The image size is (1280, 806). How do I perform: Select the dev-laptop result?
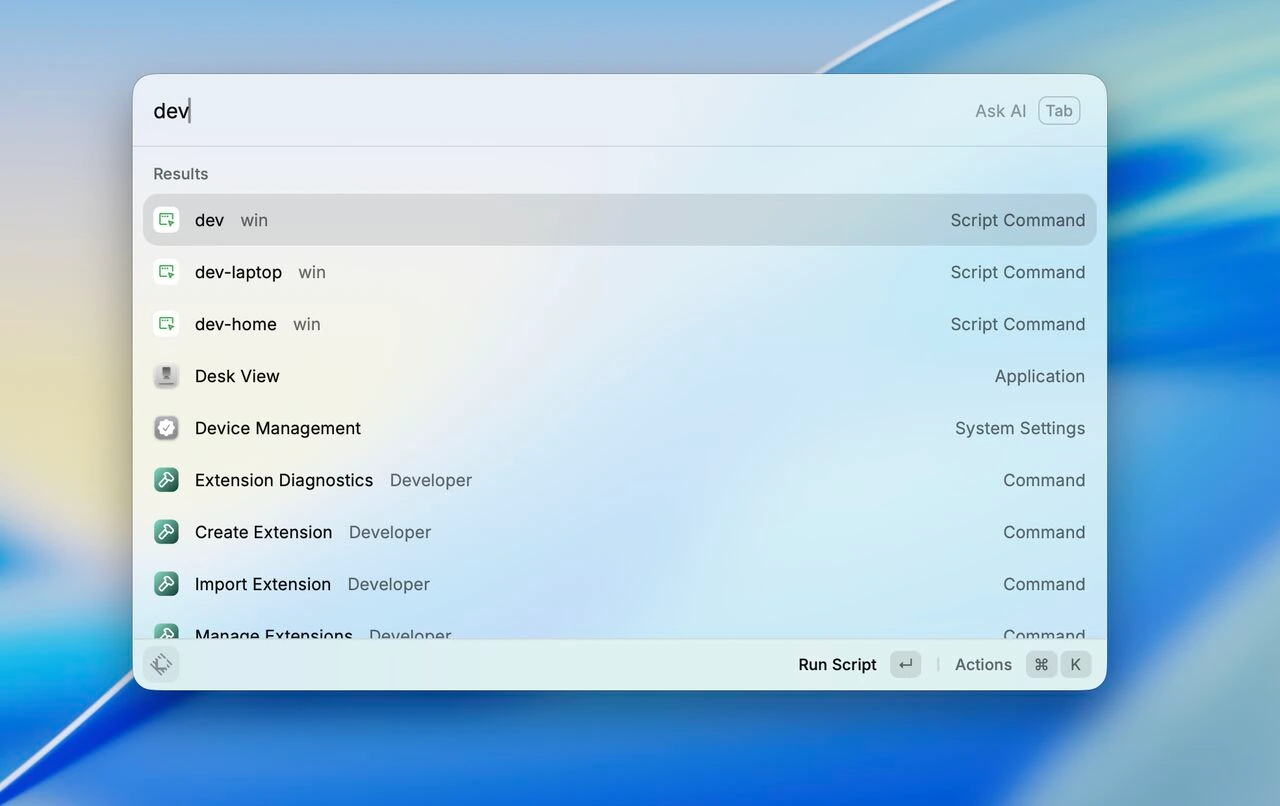(x=620, y=272)
